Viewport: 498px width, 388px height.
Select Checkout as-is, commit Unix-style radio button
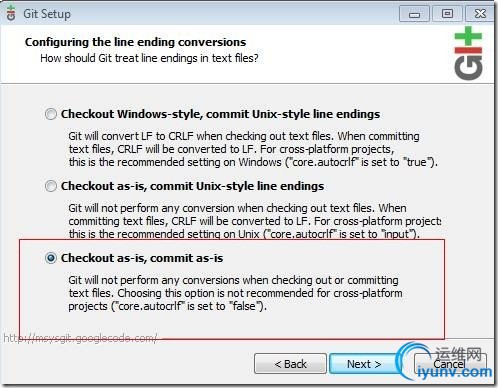[51, 186]
